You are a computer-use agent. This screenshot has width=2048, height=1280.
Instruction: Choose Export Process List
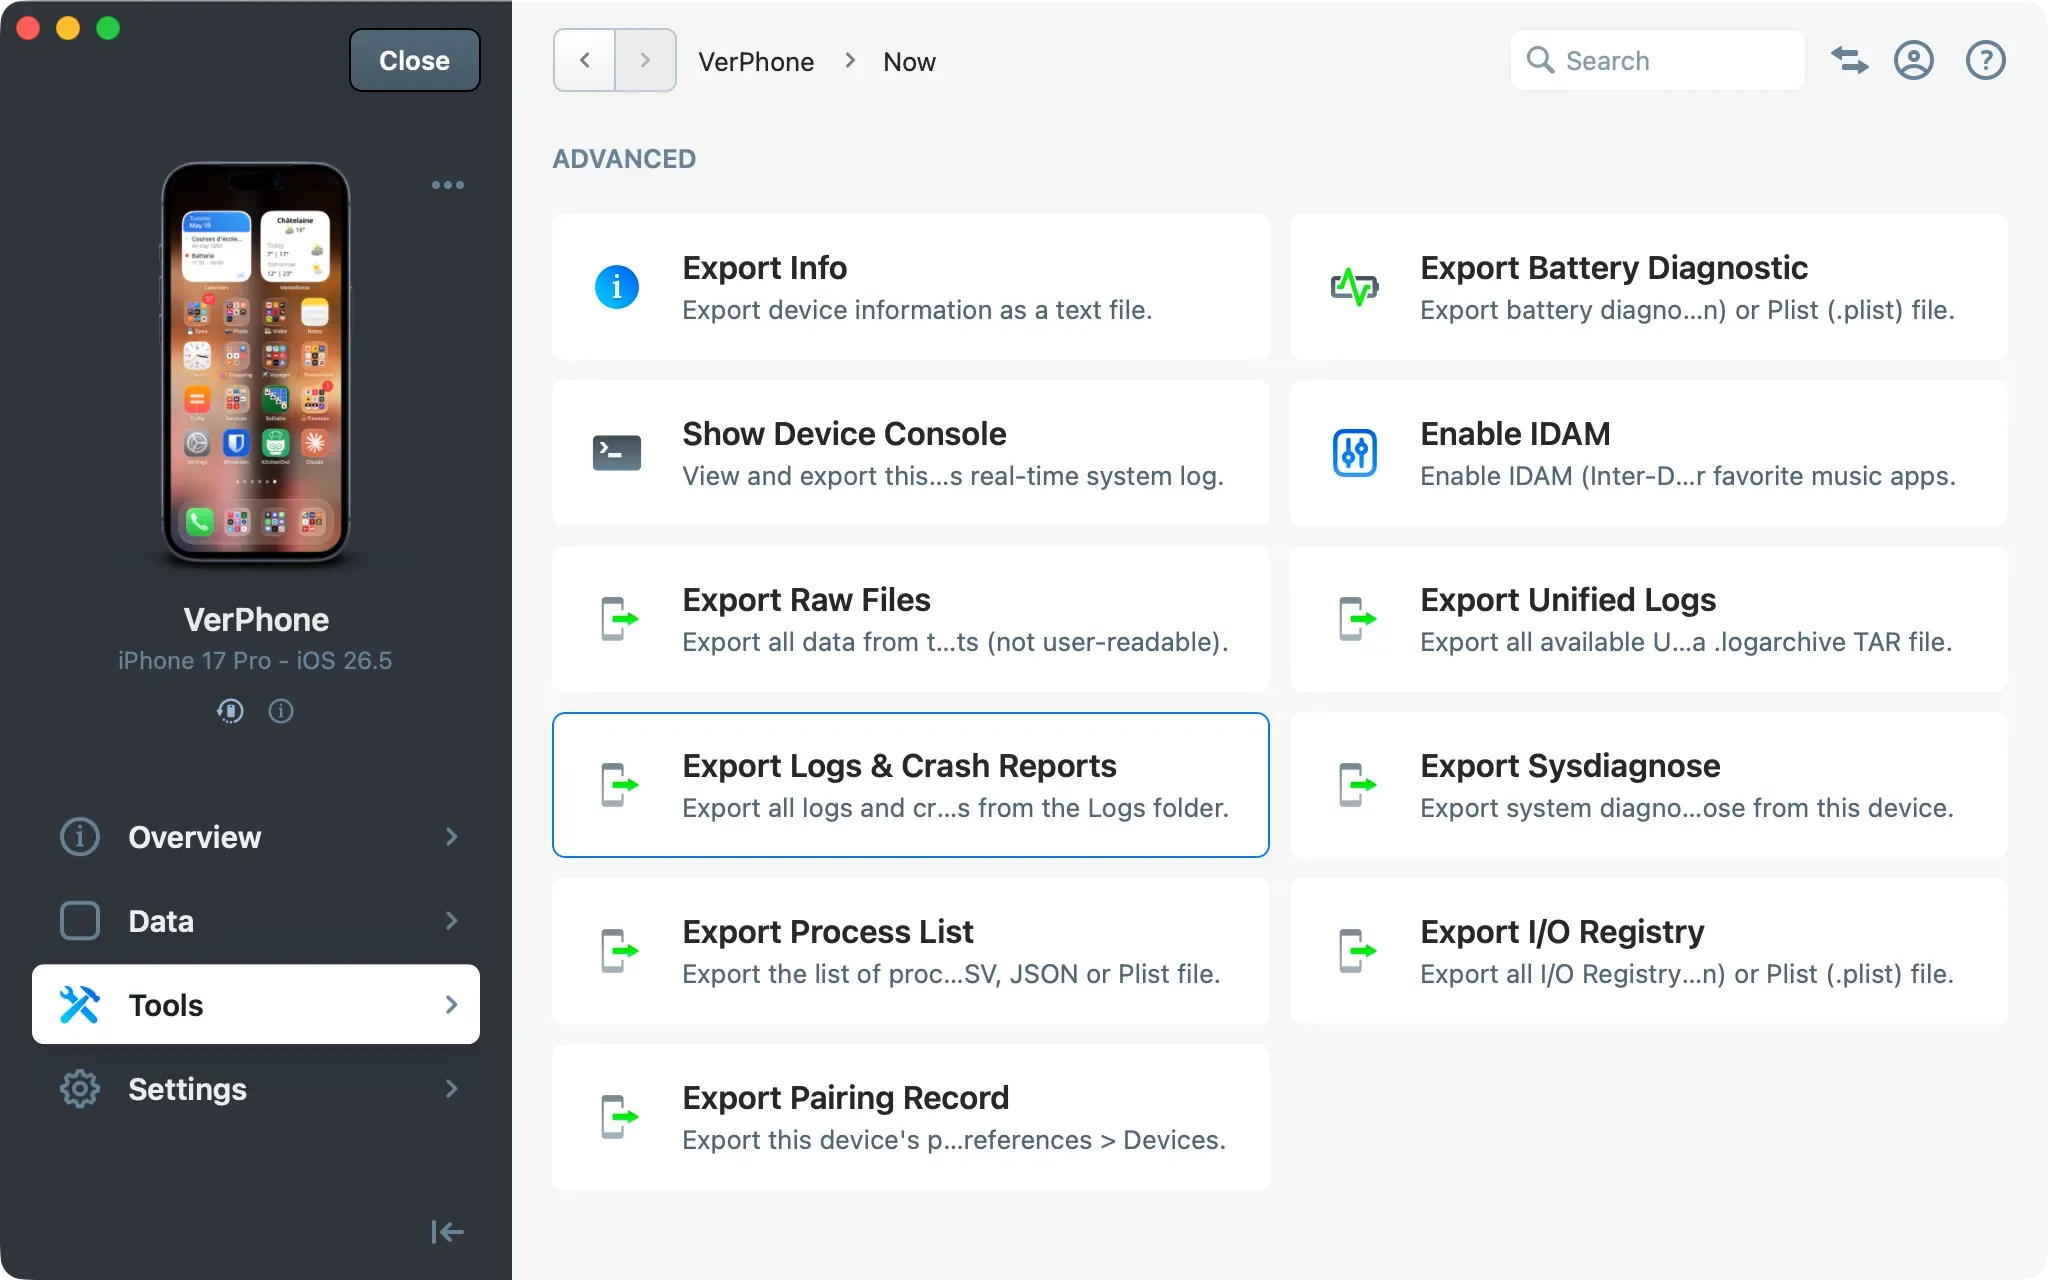[x=911, y=951]
